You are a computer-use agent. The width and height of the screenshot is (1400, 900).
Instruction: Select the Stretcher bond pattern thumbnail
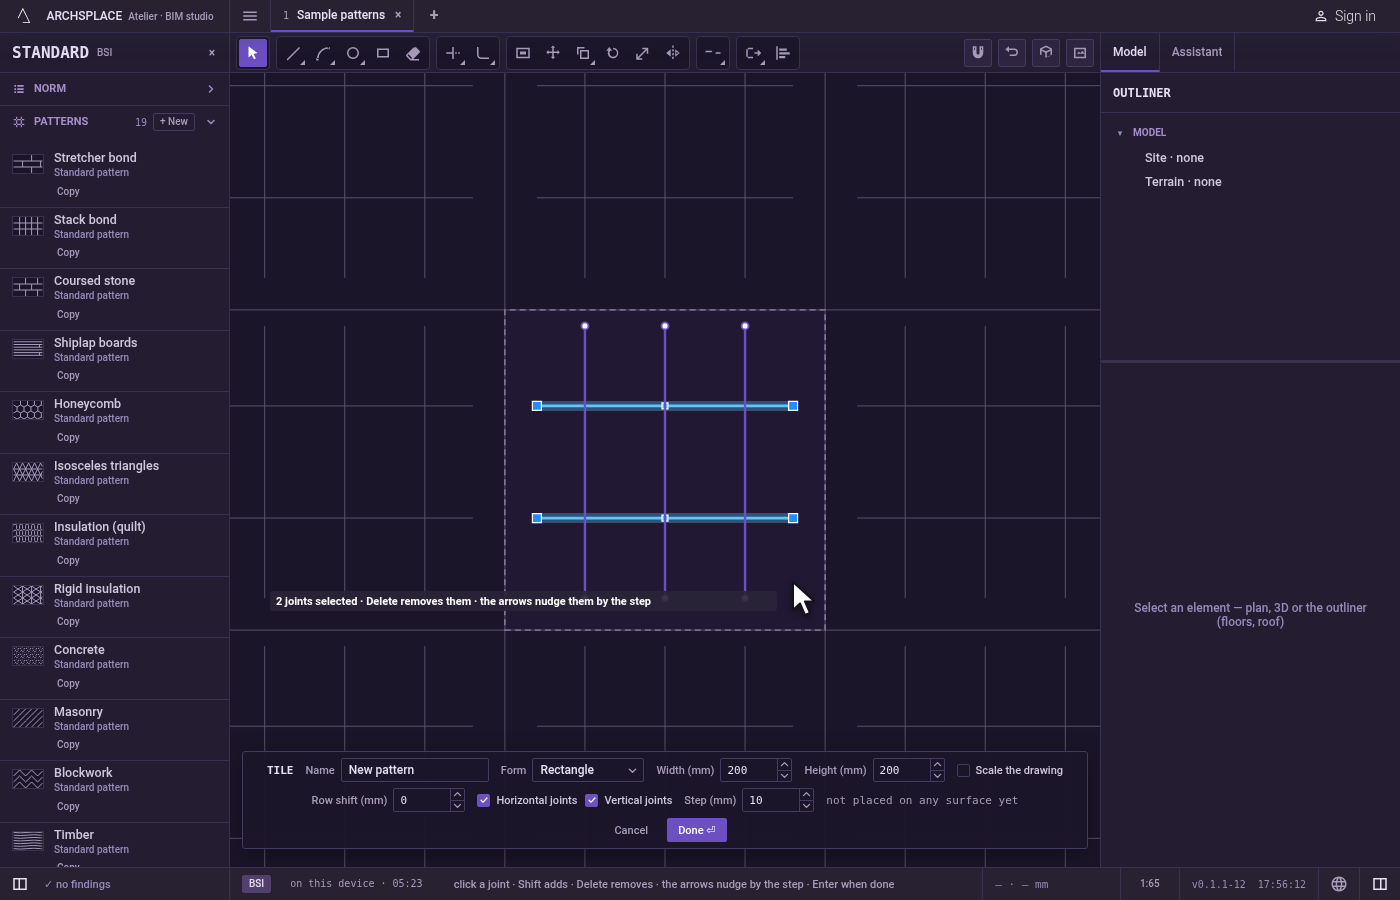coord(28,164)
